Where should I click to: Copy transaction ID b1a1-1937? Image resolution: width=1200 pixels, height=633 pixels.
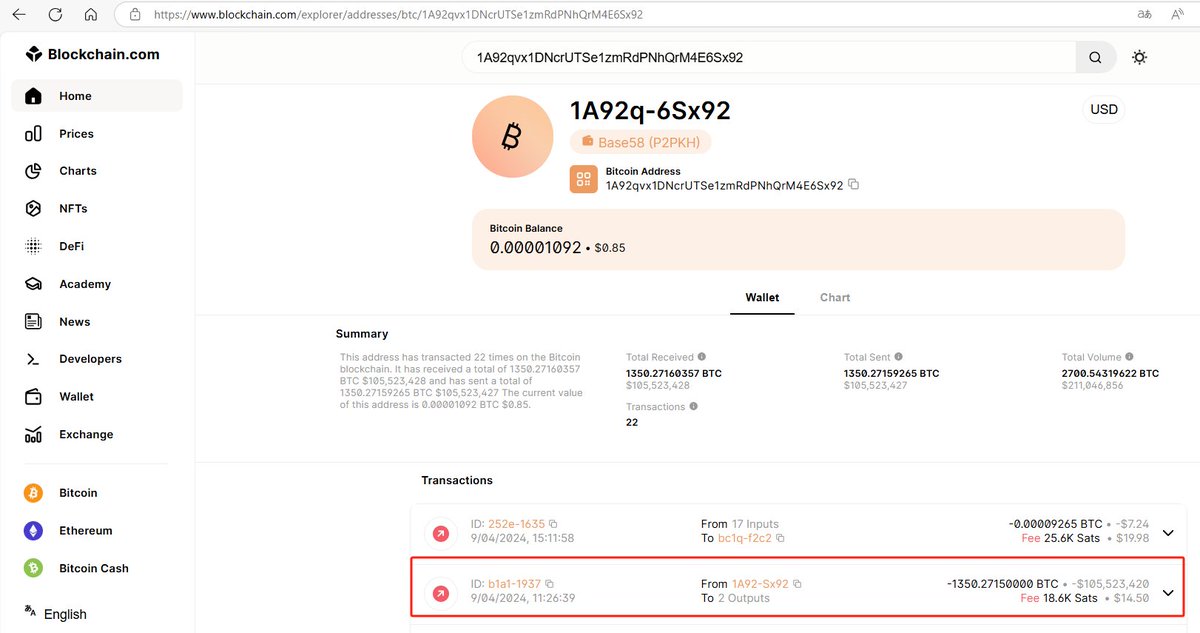point(549,584)
